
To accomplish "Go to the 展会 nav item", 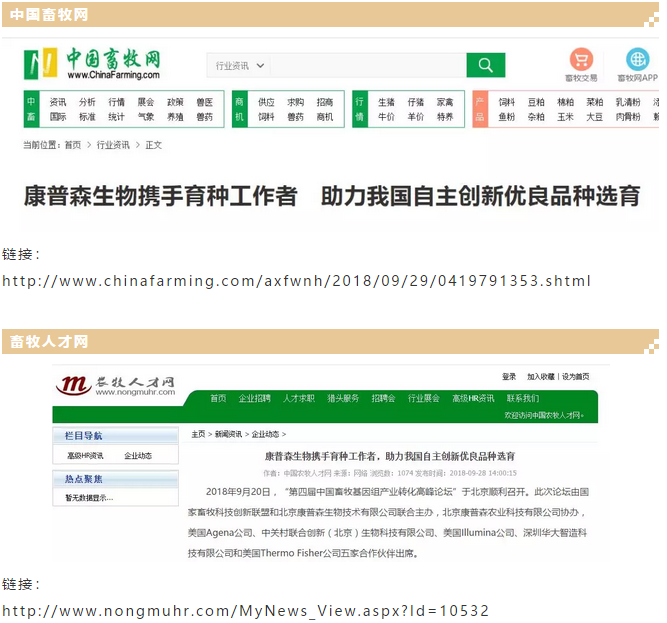I will pos(146,102).
